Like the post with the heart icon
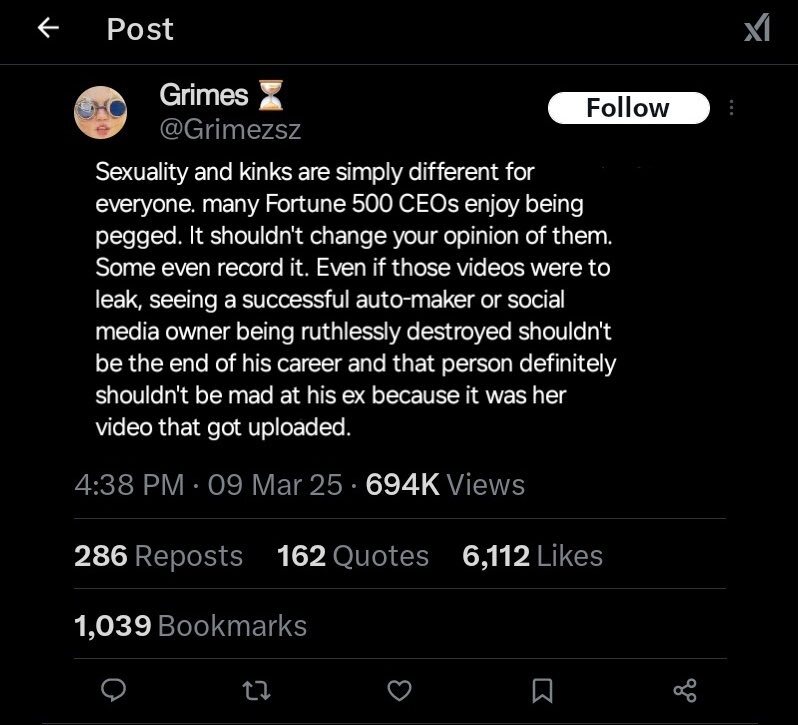Viewport: 798px width, 725px height. coord(400,689)
